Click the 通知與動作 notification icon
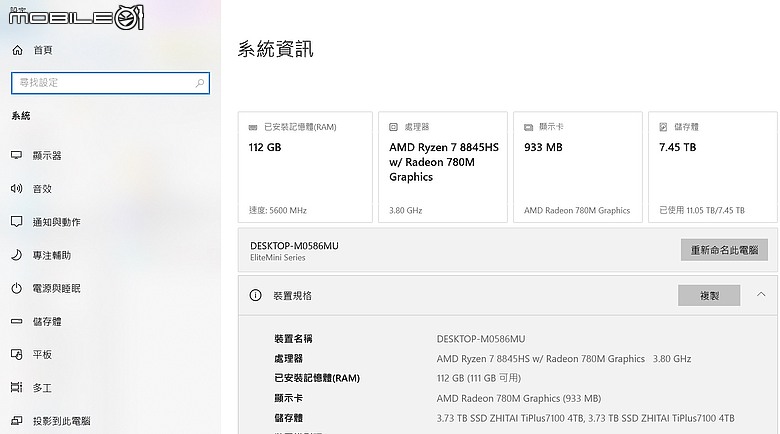This screenshot has height=434, width=780. (16, 221)
